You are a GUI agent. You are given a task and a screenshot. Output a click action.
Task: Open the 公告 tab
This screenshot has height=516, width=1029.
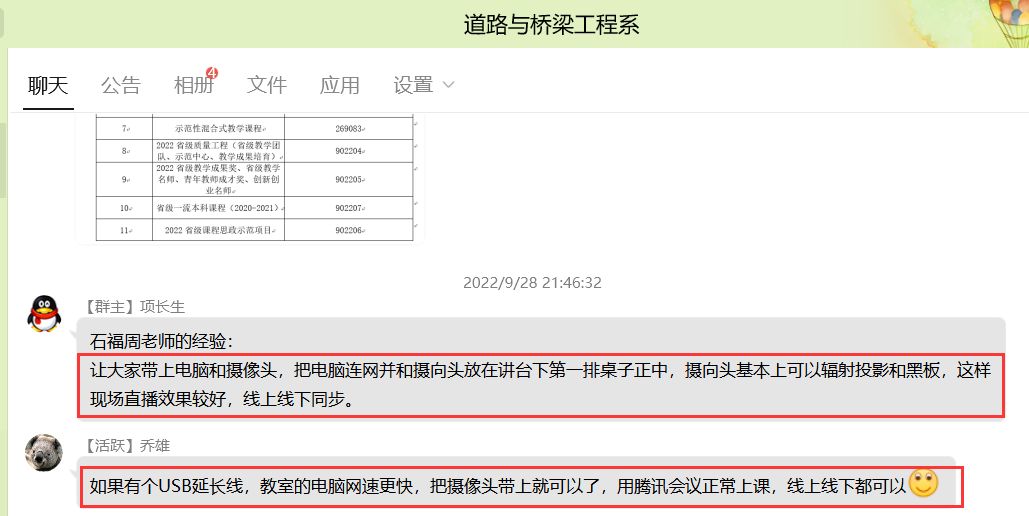tap(121, 85)
